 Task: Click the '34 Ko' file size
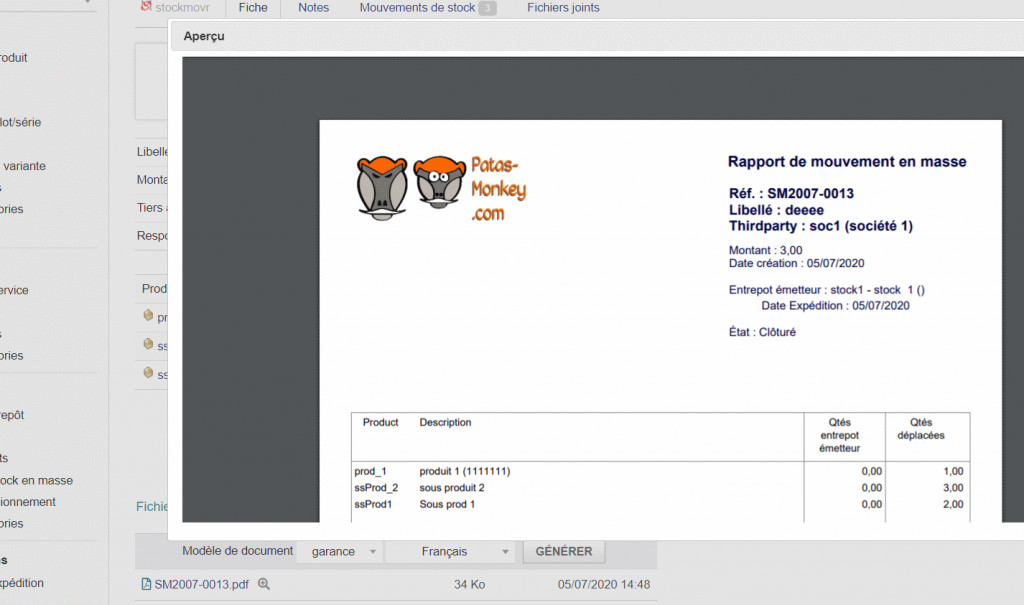[x=470, y=584]
